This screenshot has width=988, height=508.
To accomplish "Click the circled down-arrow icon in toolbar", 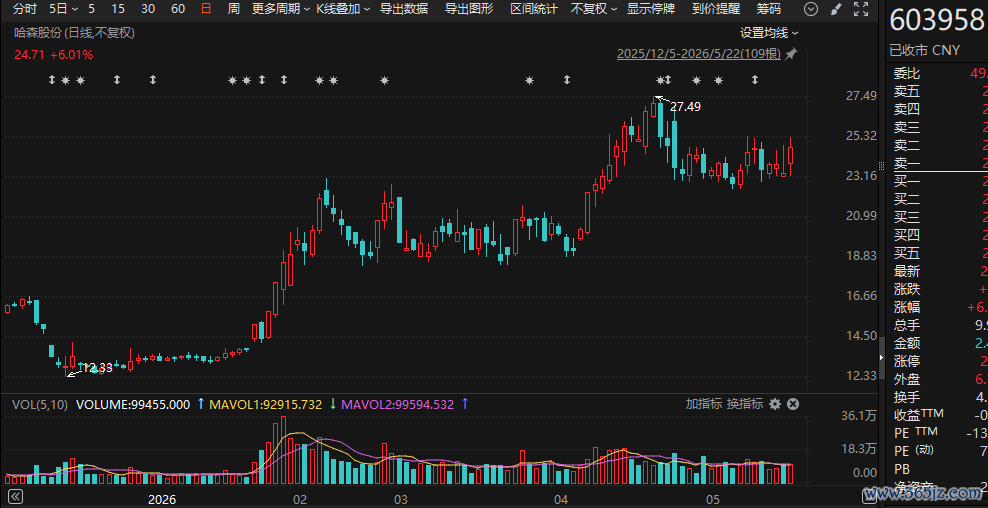I will click(x=812, y=9).
